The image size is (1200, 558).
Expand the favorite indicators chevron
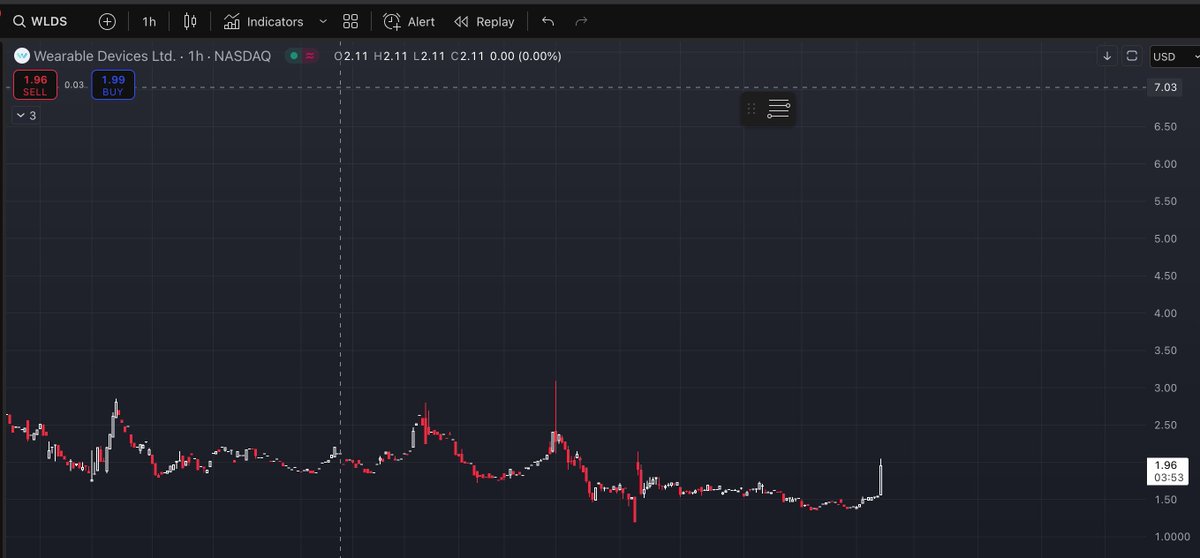click(322, 21)
